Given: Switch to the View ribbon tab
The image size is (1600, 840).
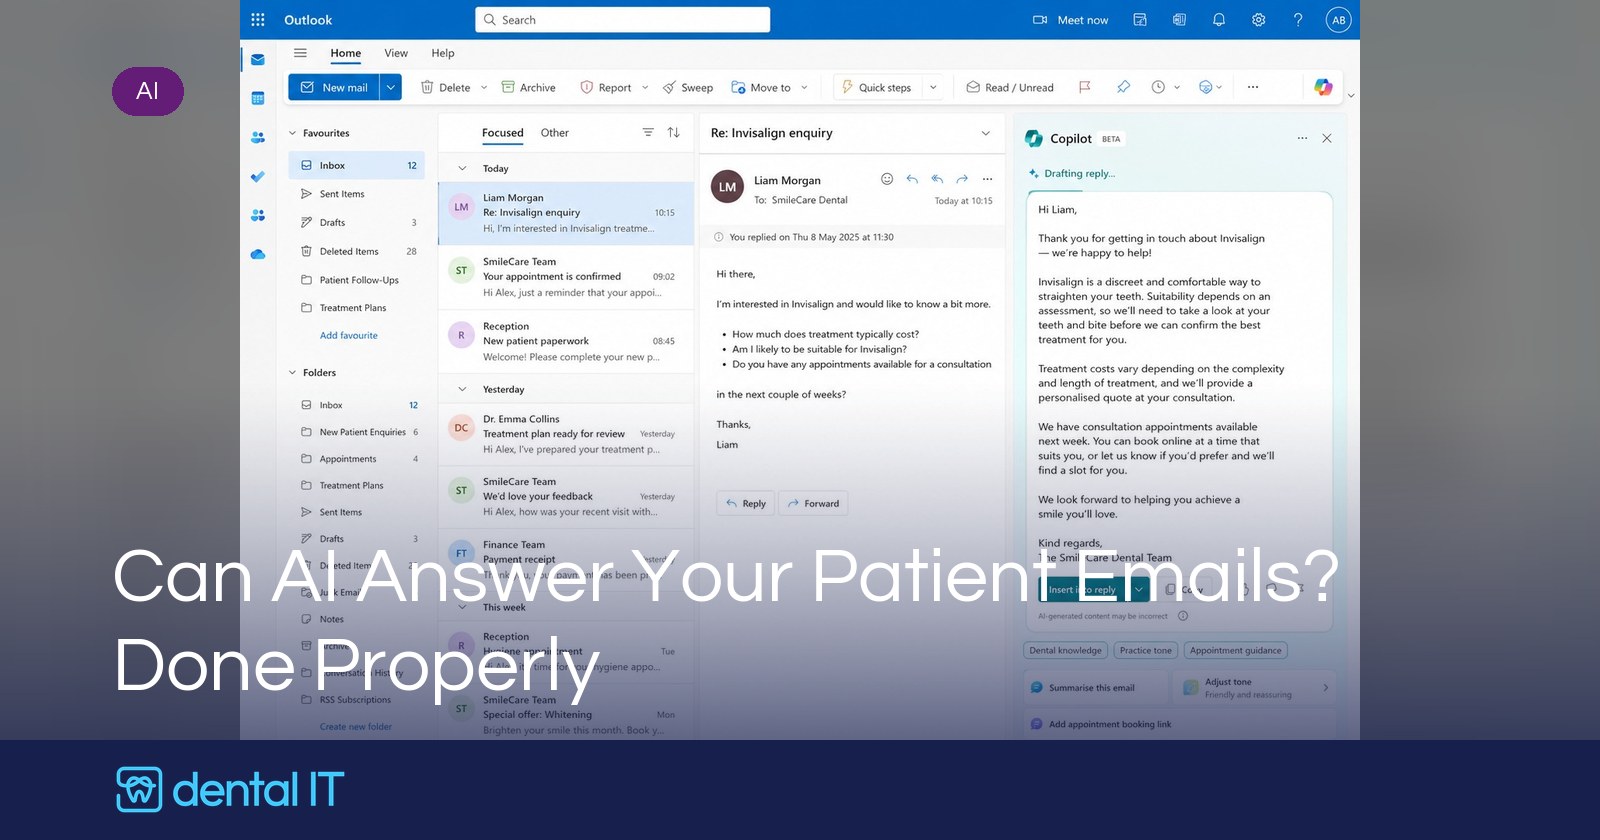Looking at the screenshot, I should point(396,53).
